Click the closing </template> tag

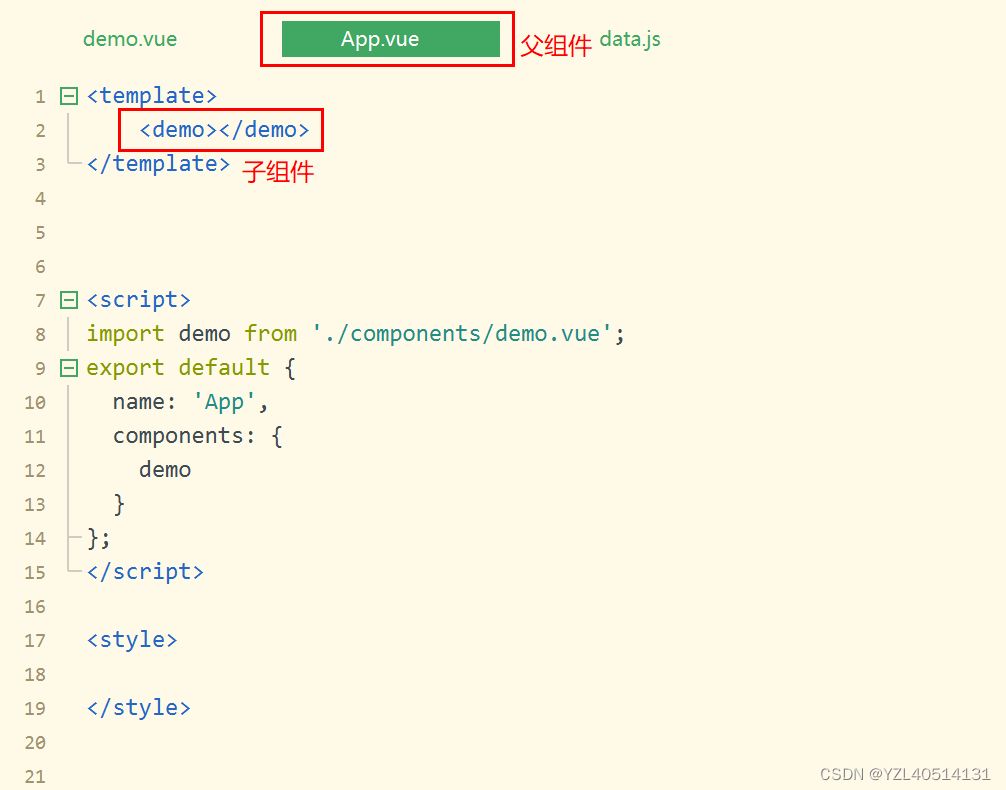[158, 164]
